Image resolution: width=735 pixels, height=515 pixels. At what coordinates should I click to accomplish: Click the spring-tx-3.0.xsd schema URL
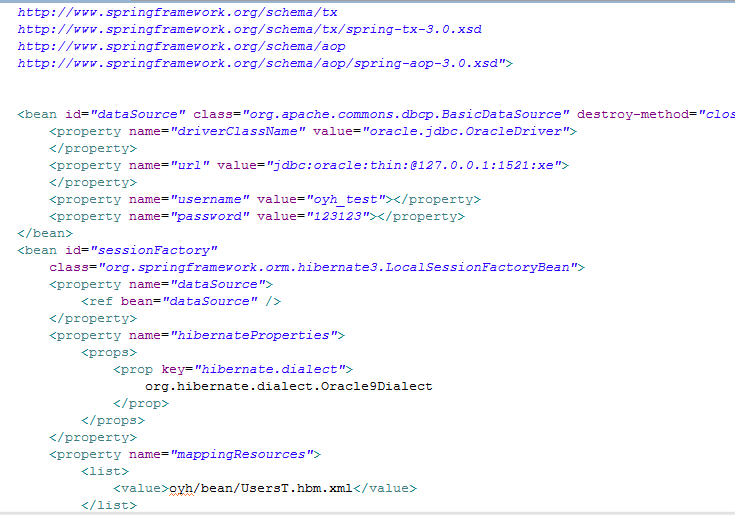250,29
